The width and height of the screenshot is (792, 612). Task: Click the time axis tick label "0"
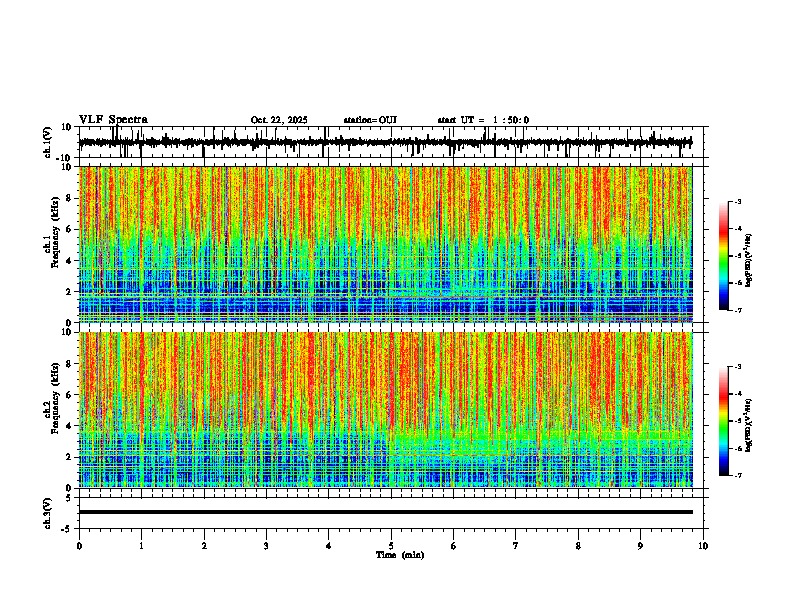tap(79, 546)
